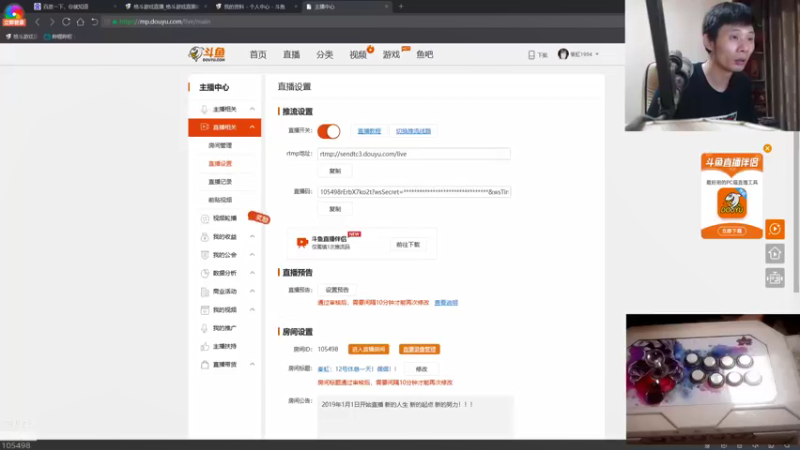Screen dimensions: 800x450
Task: Reload the page with the refresh icon
Action: 66,22
